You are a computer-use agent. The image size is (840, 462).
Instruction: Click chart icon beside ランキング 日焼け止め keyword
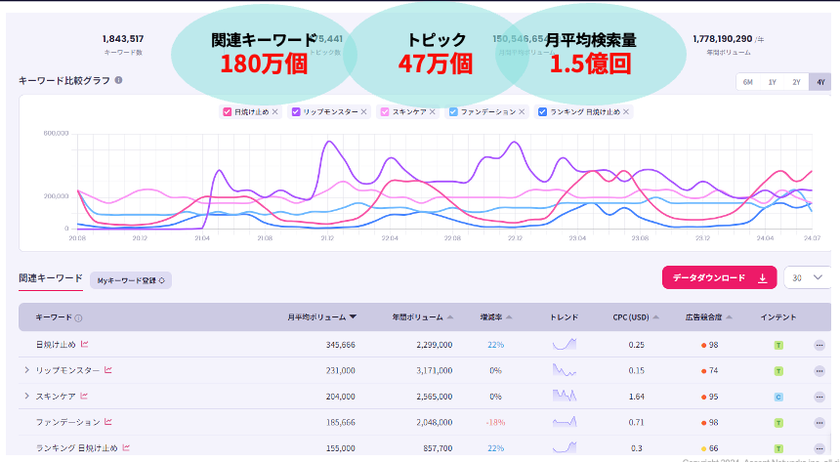(x=126, y=447)
